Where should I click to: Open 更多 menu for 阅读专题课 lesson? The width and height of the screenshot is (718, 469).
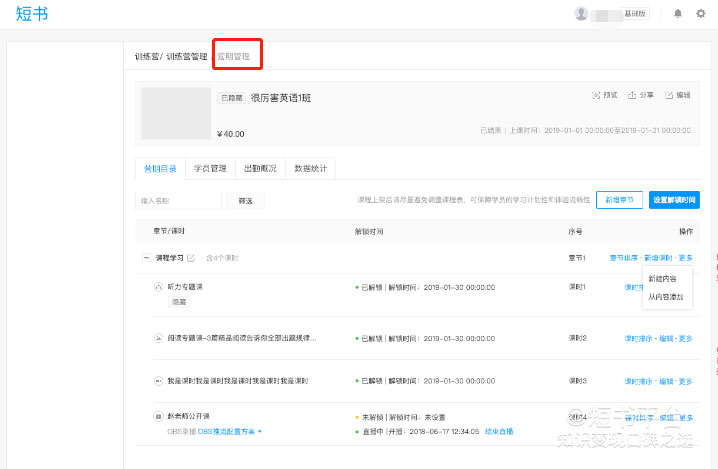[x=685, y=339]
